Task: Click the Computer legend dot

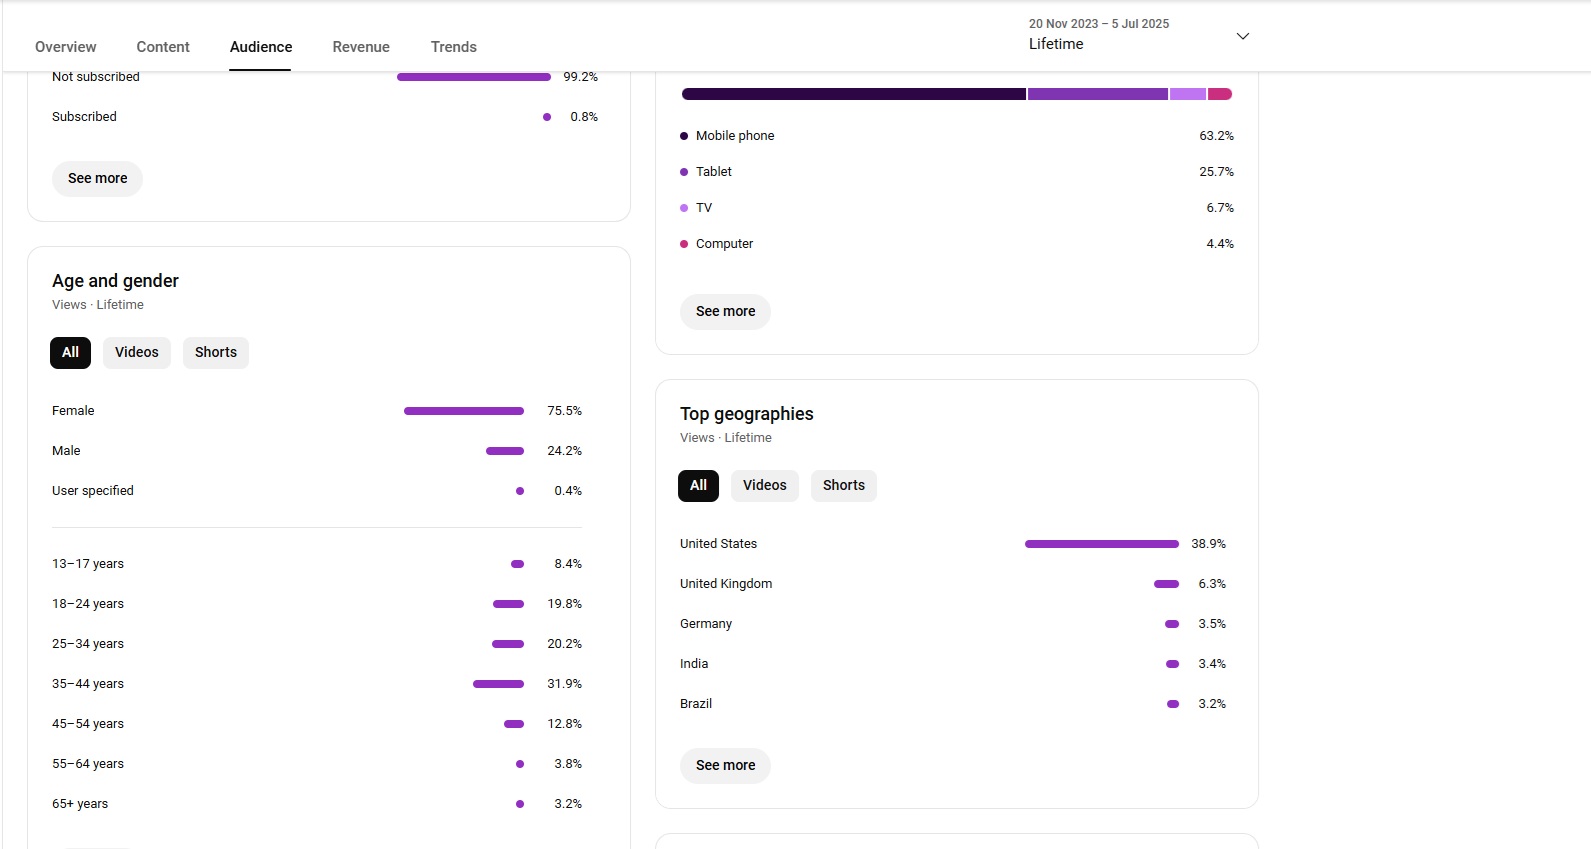Action: tap(684, 244)
